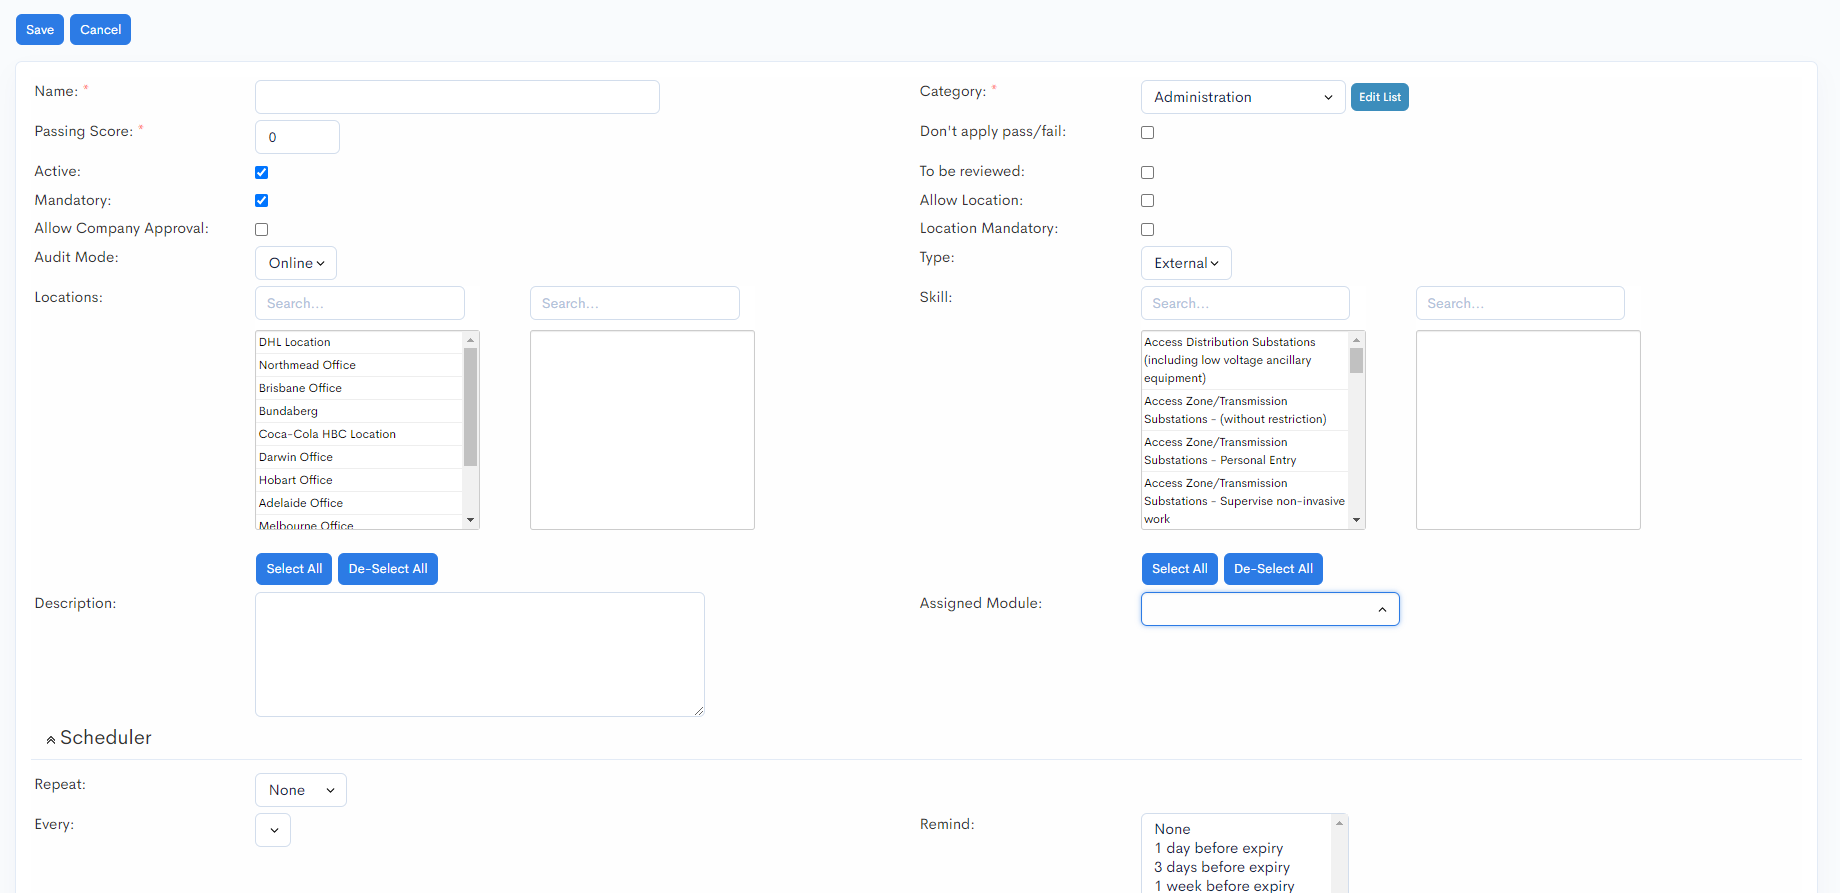1840x893 pixels.
Task: Select Darwin Office in locations
Action: pos(359,457)
